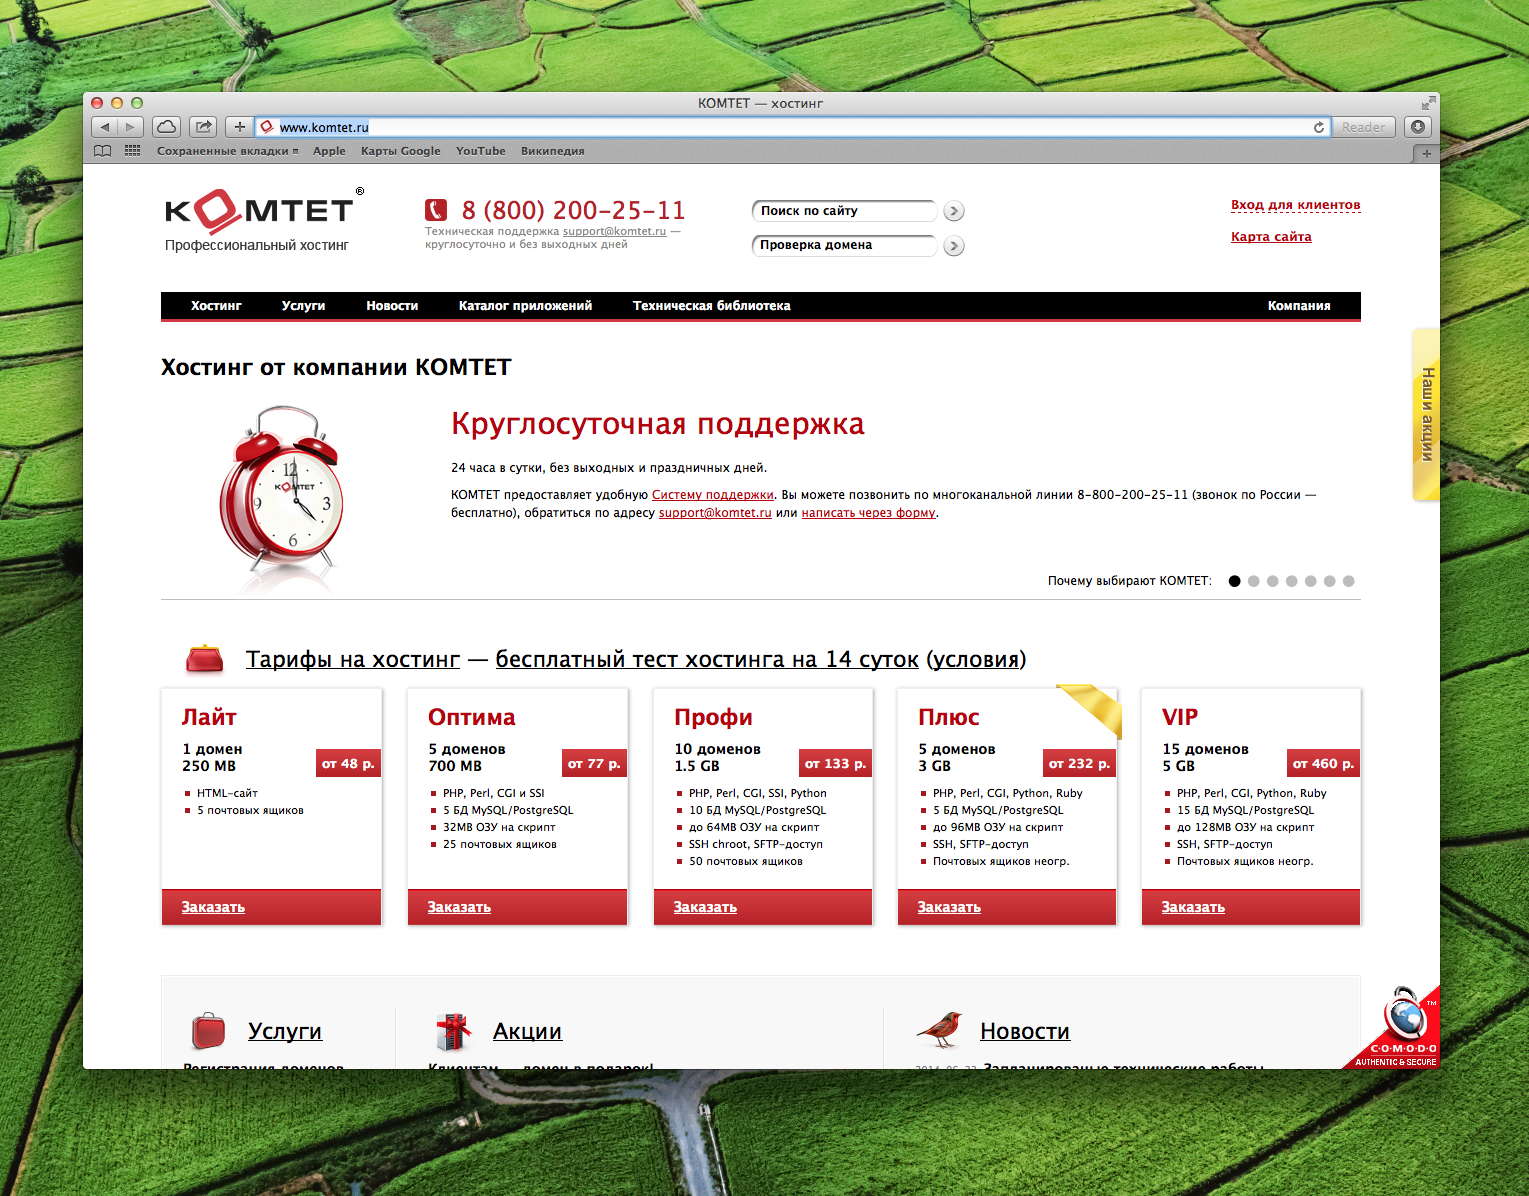This screenshot has height=1196, width=1529.
Task: Open Техническая библиотека menu
Action: coord(711,306)
